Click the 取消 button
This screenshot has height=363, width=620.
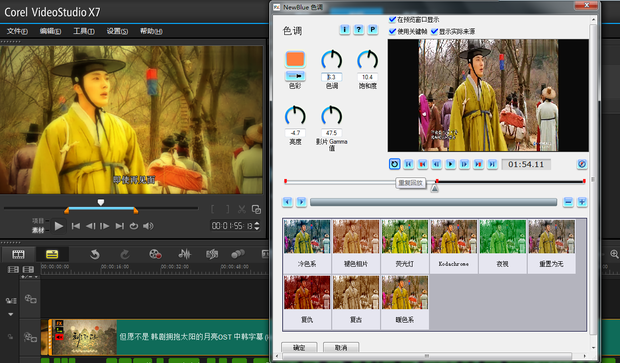tap(341, 348)
